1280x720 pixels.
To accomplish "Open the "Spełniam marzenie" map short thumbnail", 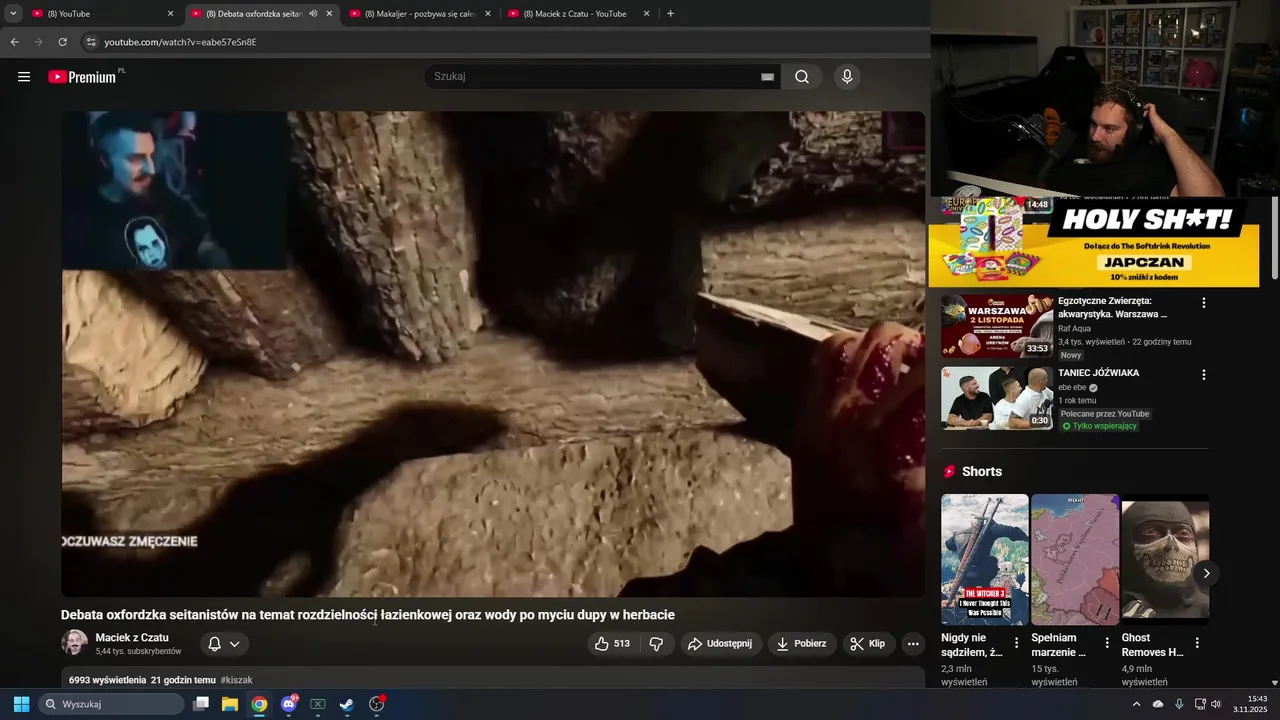I will point(1075,559).
